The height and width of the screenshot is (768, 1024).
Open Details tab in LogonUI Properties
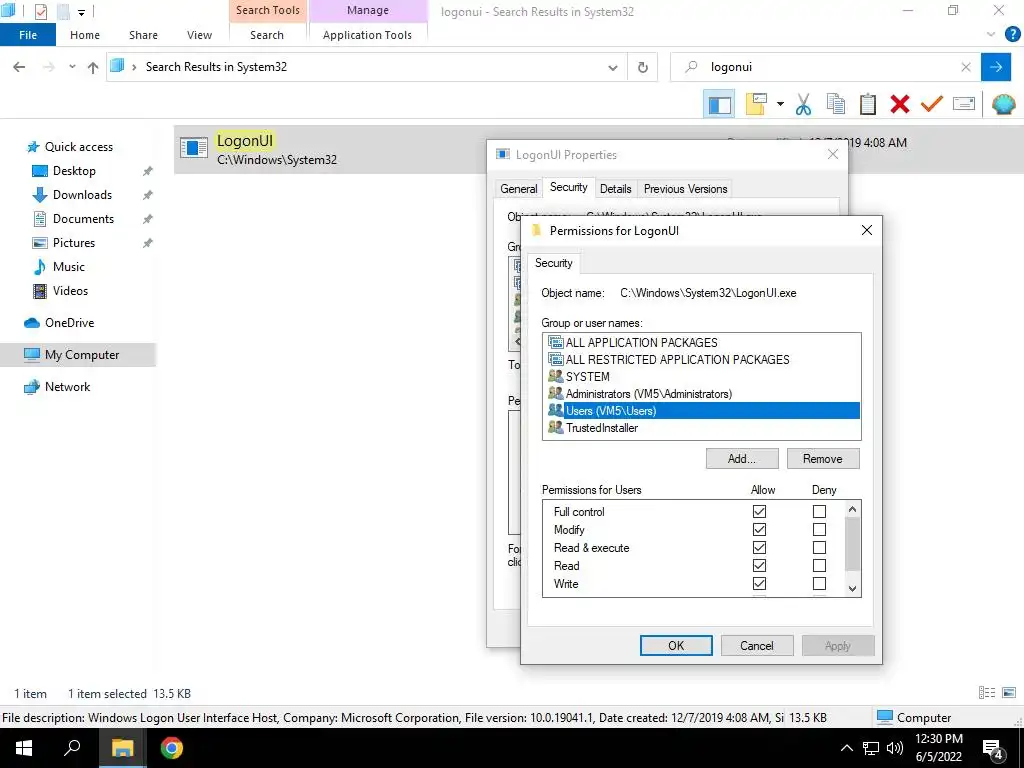615,189
